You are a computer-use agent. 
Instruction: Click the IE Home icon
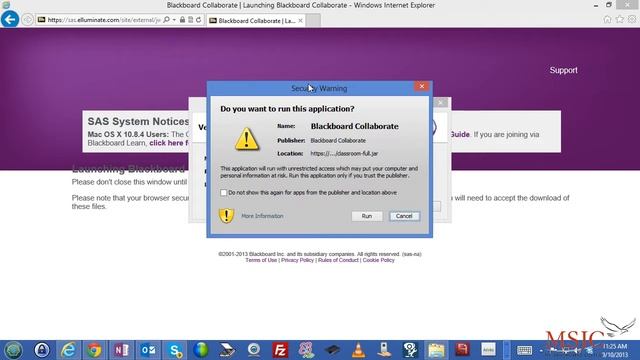click(607, 19)
